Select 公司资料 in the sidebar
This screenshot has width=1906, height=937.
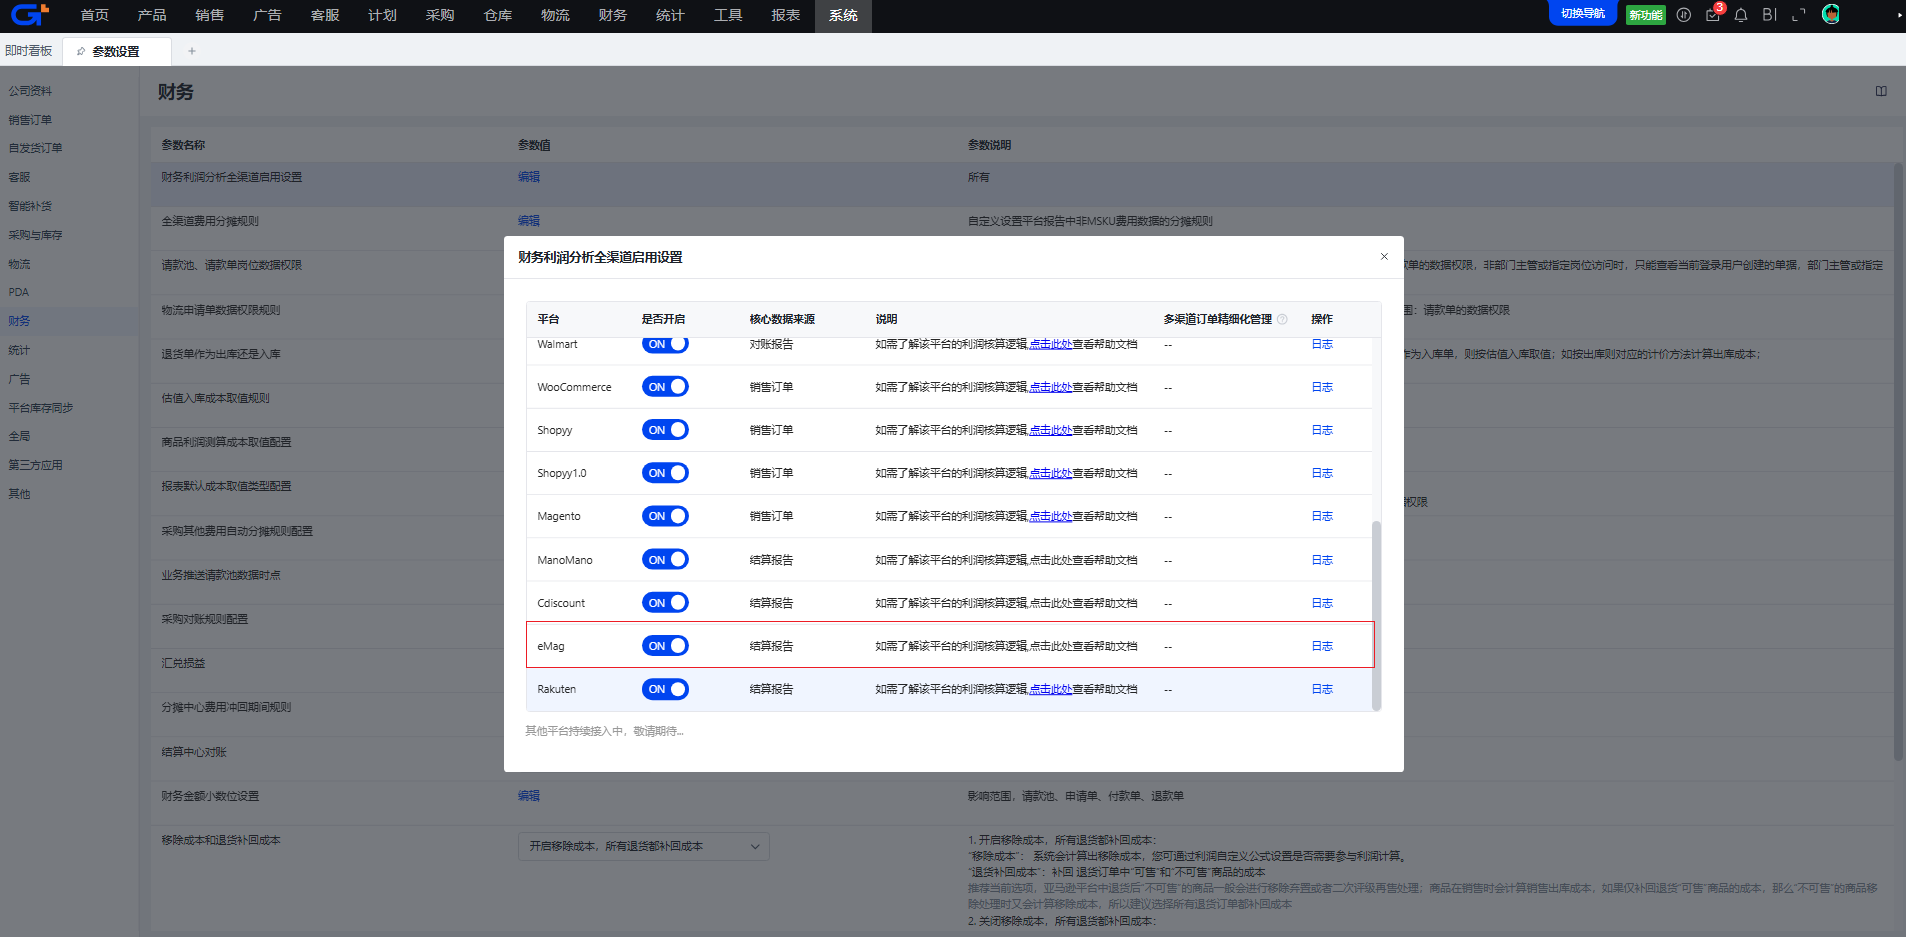pos(30,91)
